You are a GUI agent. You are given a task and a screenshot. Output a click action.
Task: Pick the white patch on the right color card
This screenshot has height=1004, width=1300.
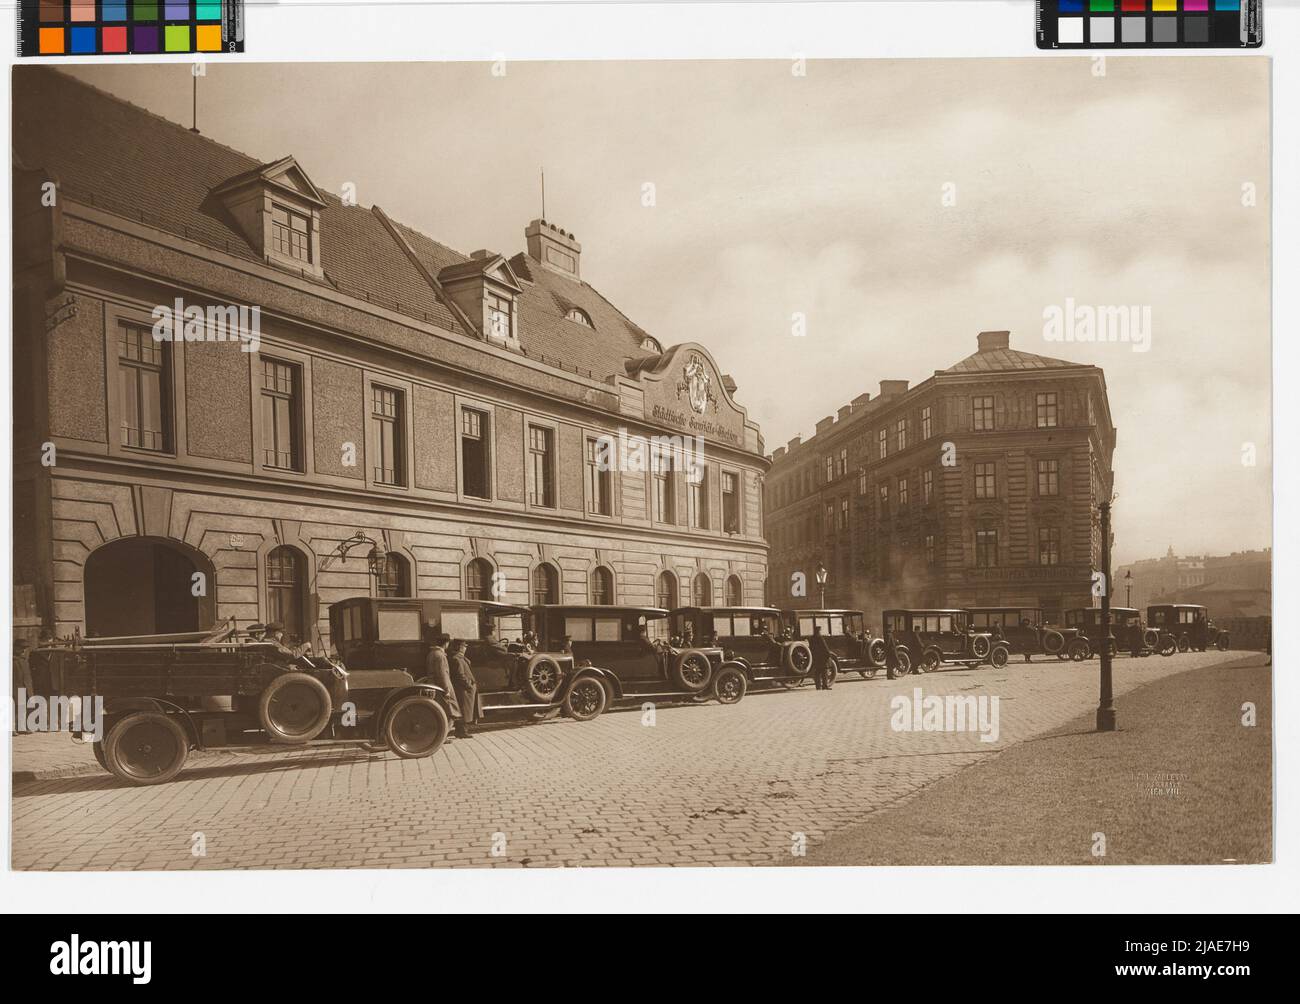coord(1069,31)
